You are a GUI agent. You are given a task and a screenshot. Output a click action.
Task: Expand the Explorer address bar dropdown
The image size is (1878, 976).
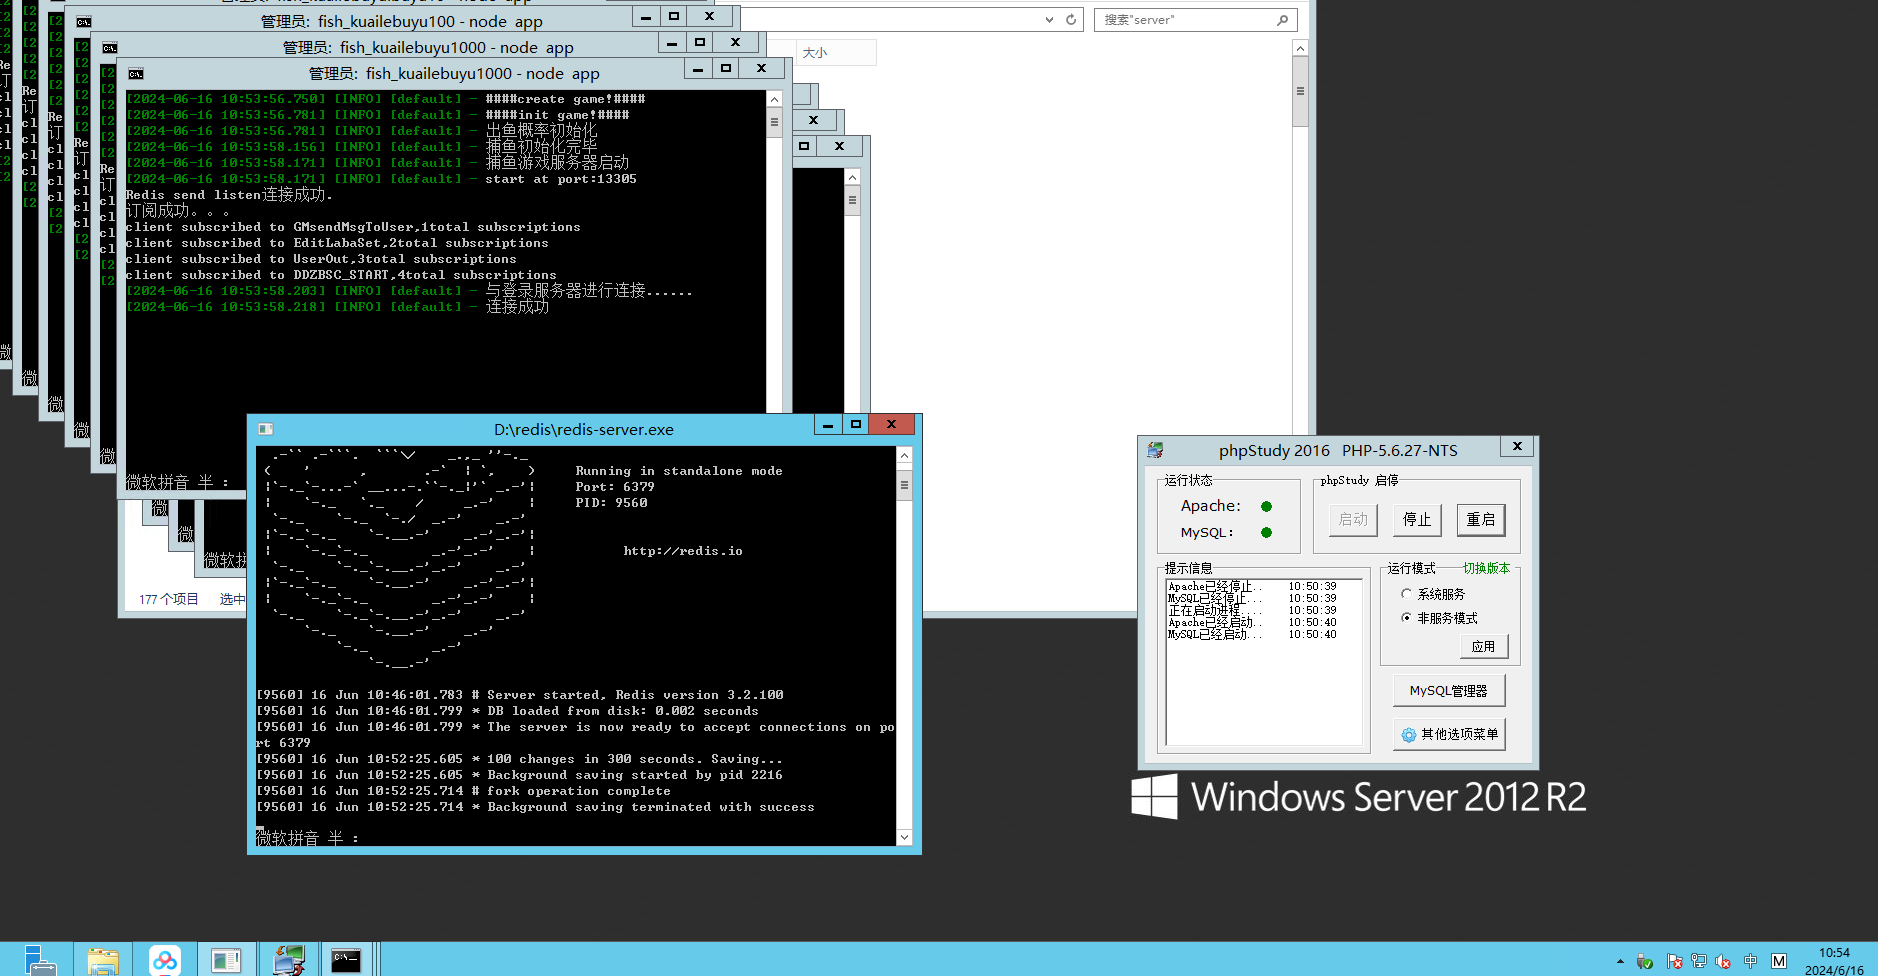(x=1049, y=20)
